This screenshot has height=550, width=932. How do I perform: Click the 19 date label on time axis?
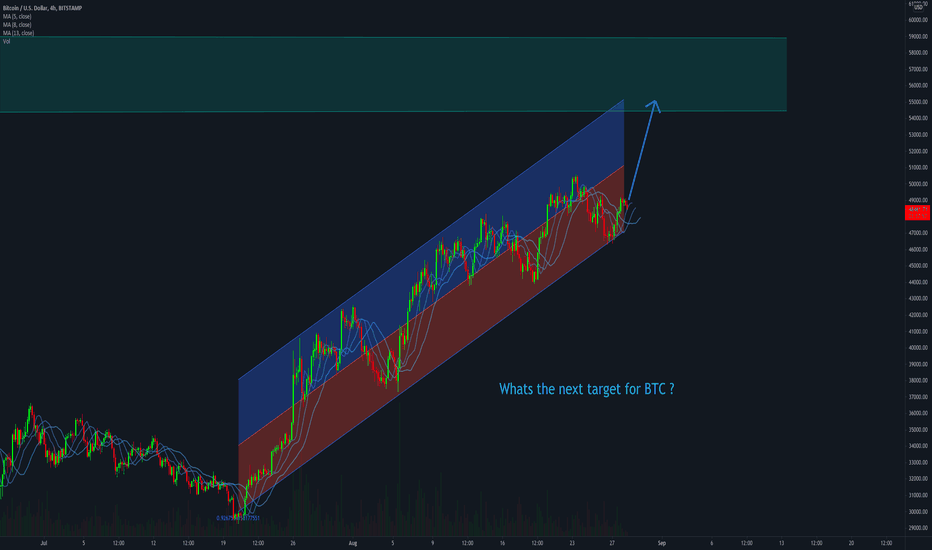[223, 543]
